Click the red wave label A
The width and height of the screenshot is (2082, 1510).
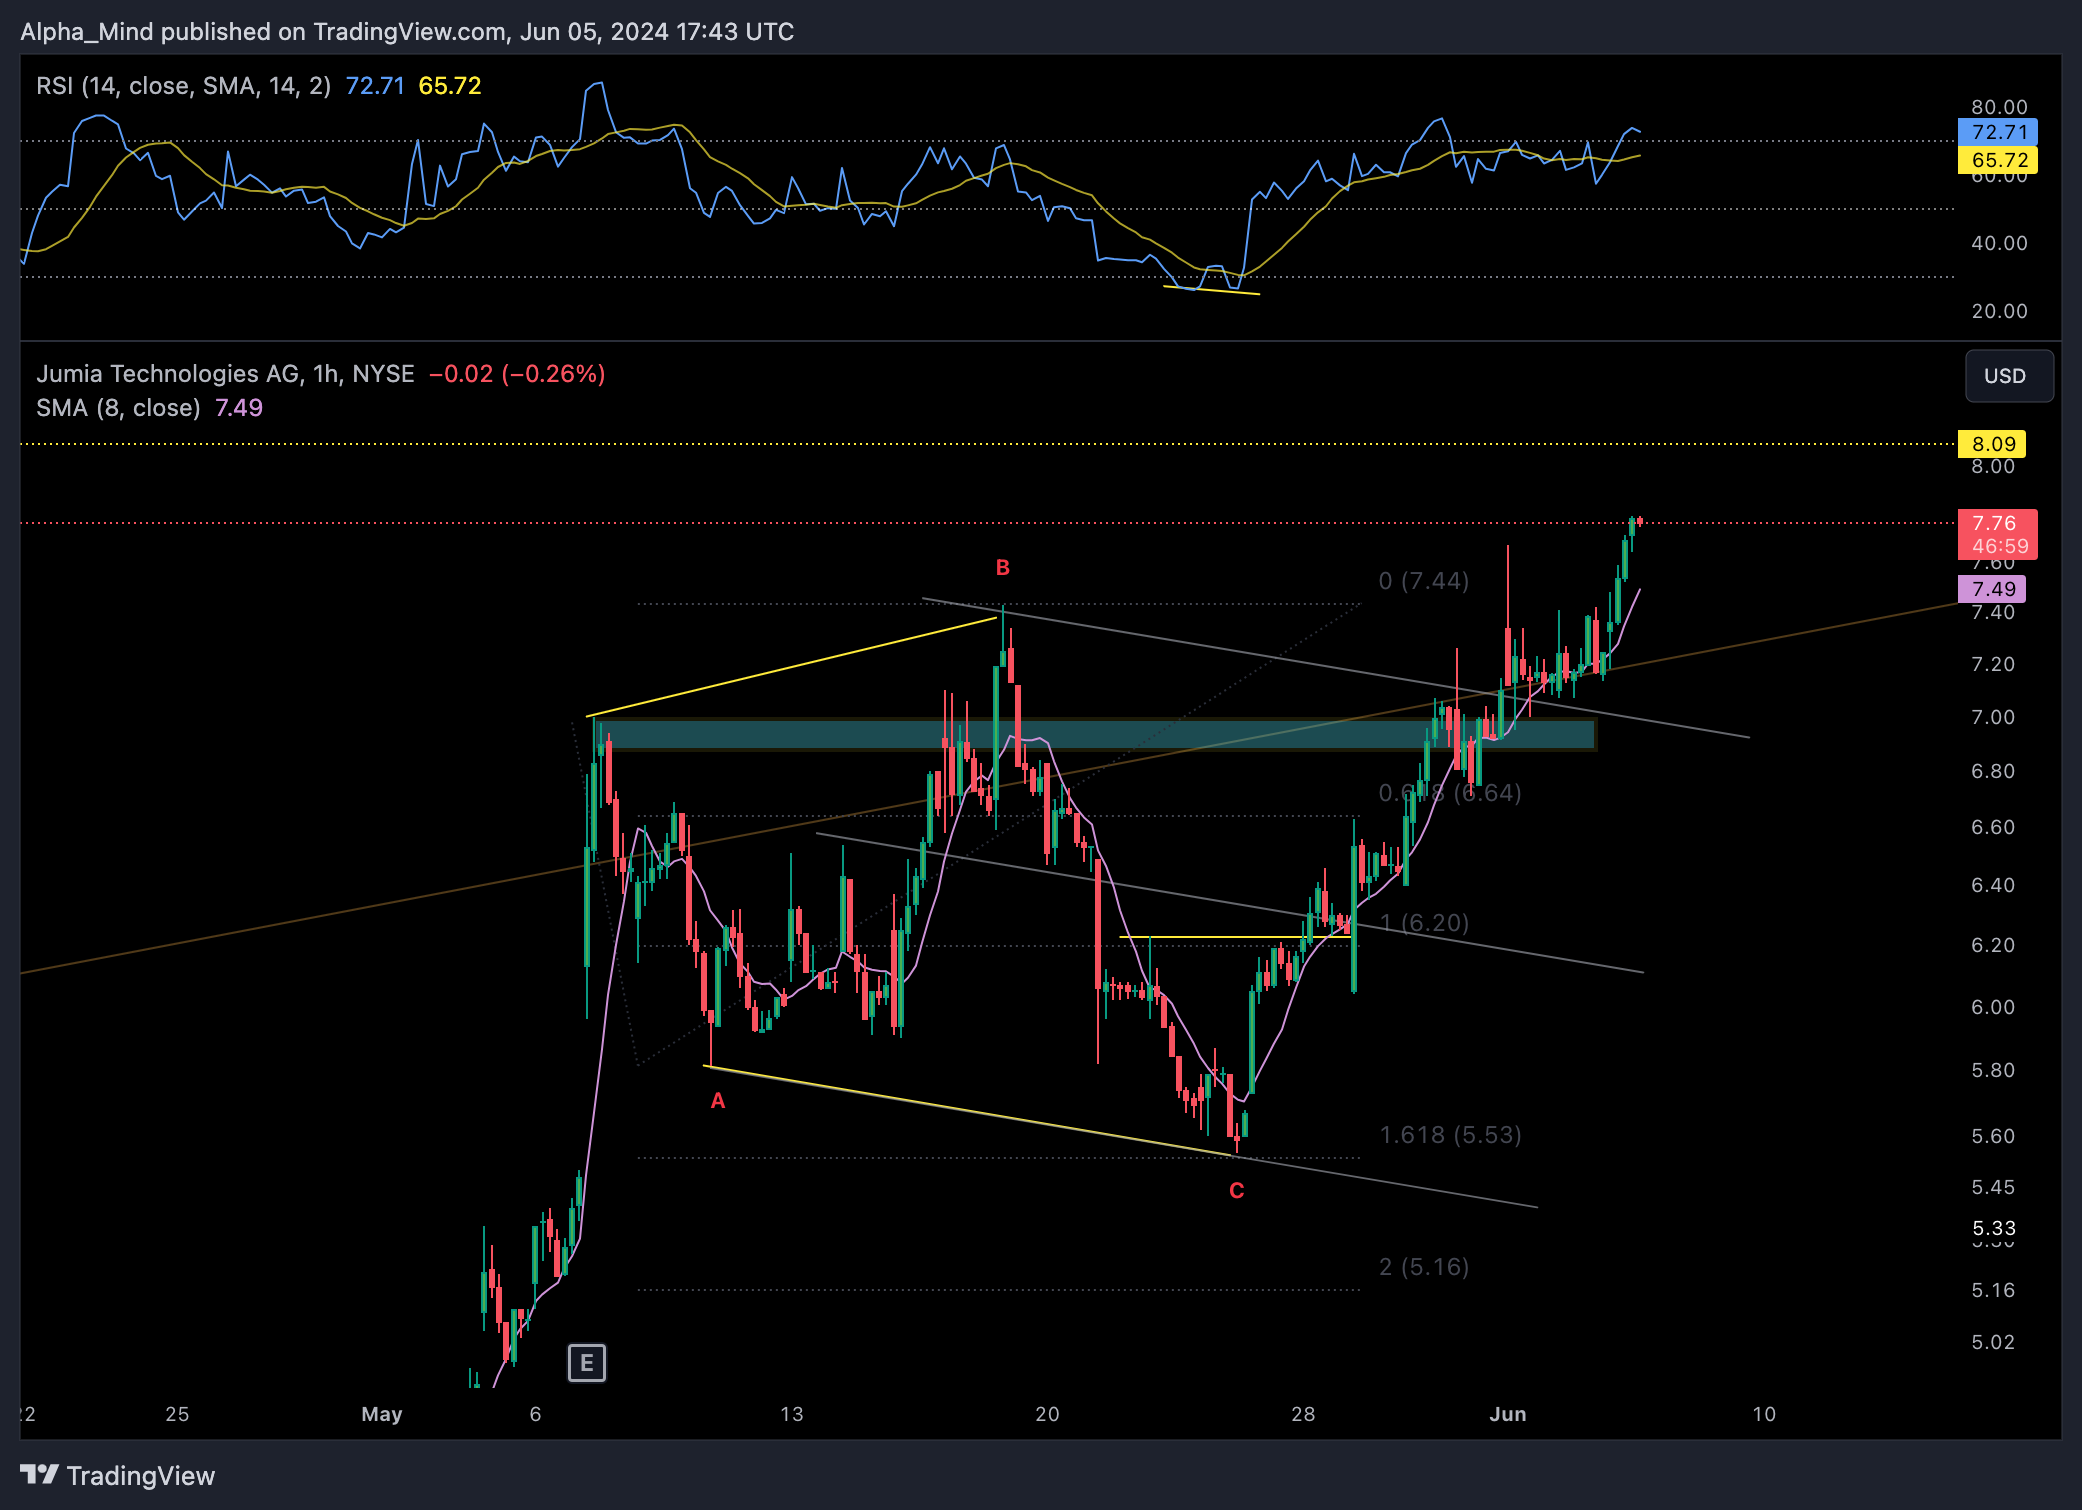pyautogui.click(x=718, y=1101)
